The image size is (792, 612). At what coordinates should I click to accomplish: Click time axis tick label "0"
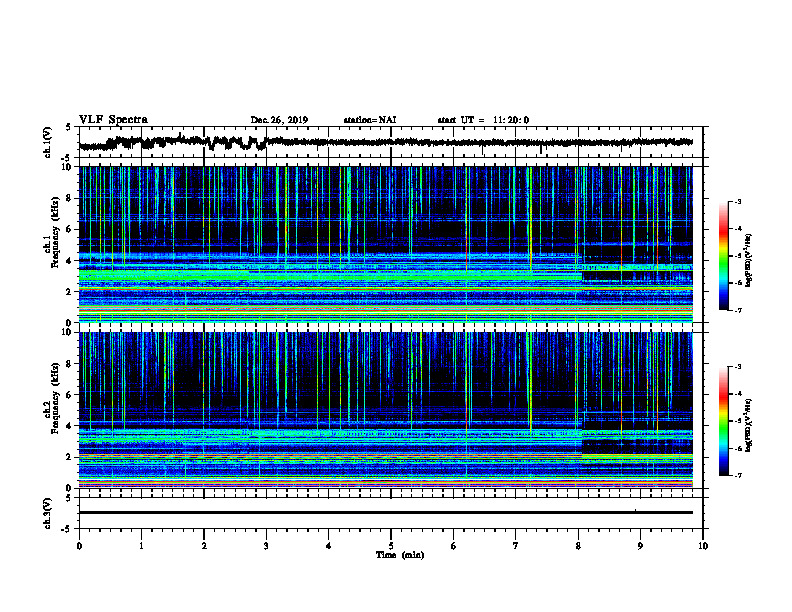pyautogui.click(x=79, y=546)
